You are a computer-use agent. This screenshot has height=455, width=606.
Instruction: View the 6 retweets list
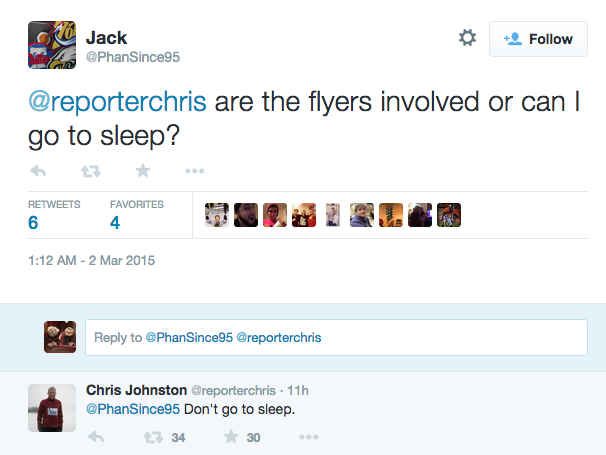(34, 222)
